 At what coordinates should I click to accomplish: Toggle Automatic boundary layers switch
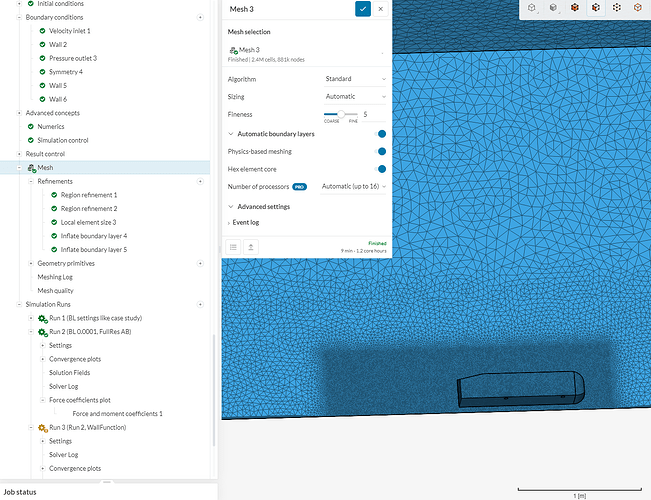tap(380, 134)
